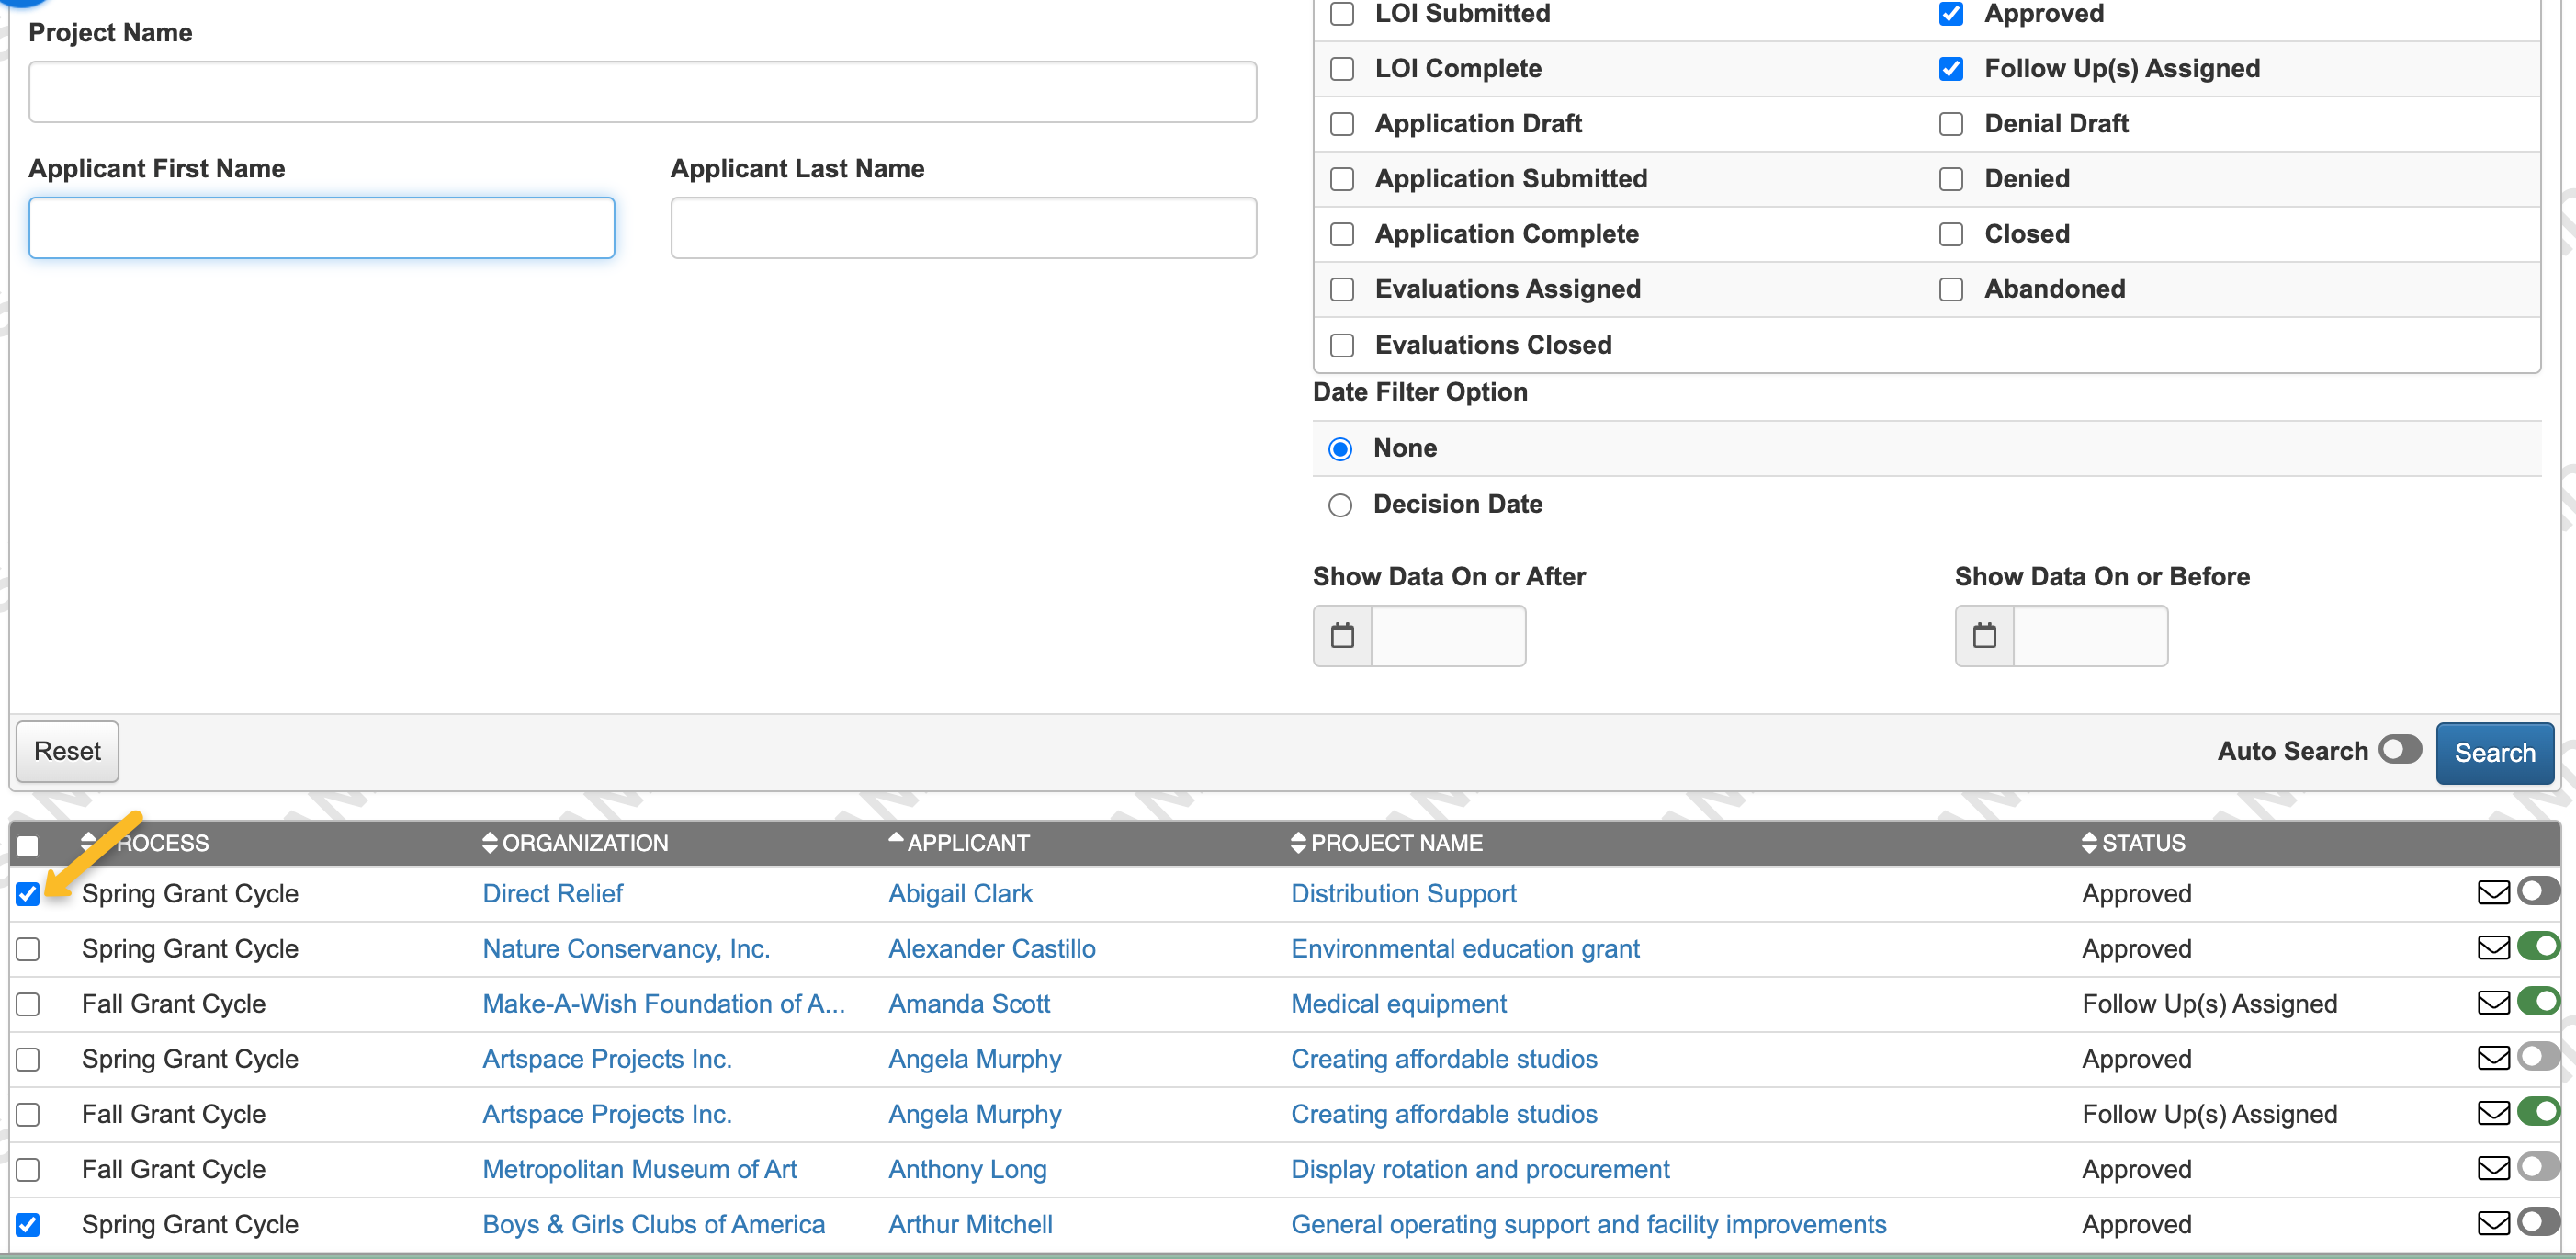
Task: Check the row checkbox for Amanda Scott
Action: click(x=28, y=1003)
